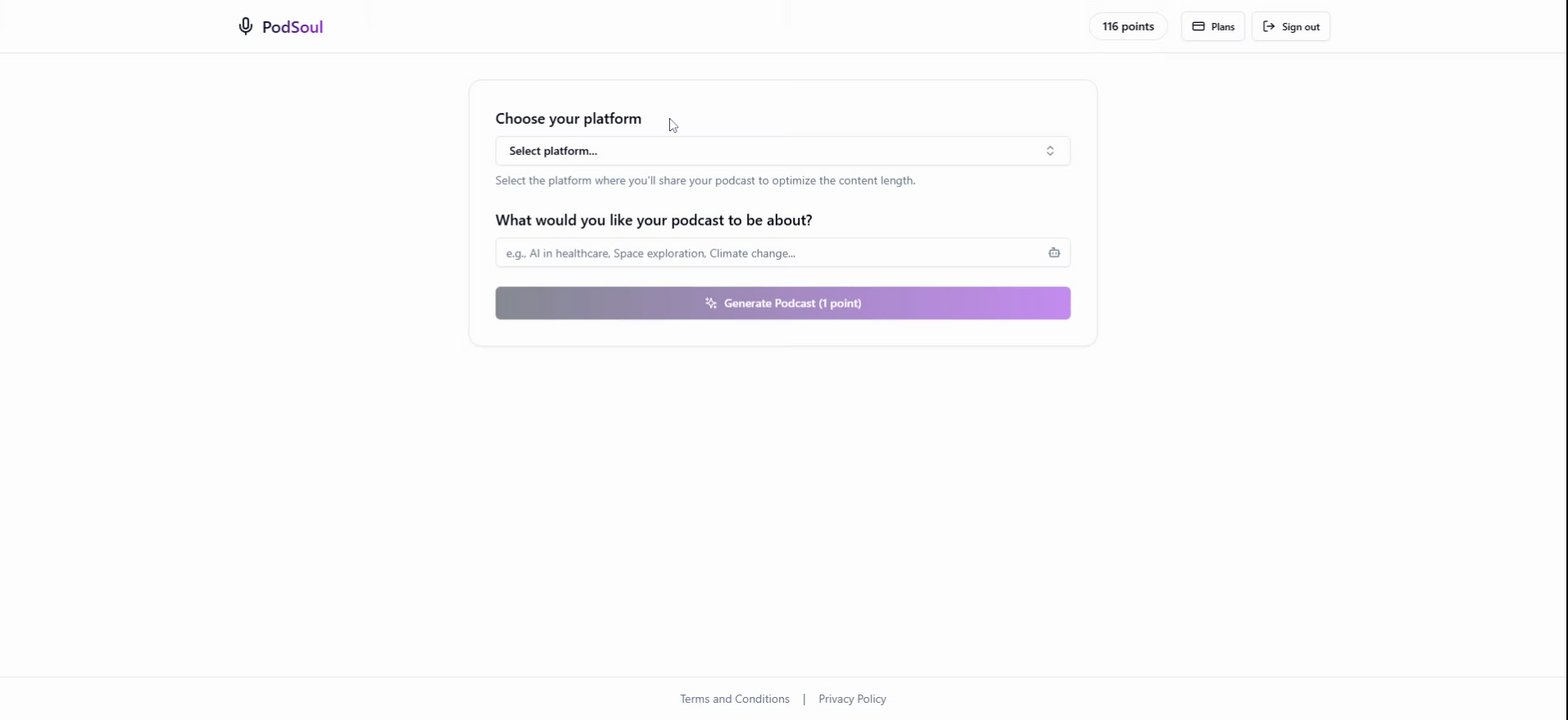Viewport: 1568px width, 720px height.
Task: Click the Choose your platform heading
Action: [568, 119]
